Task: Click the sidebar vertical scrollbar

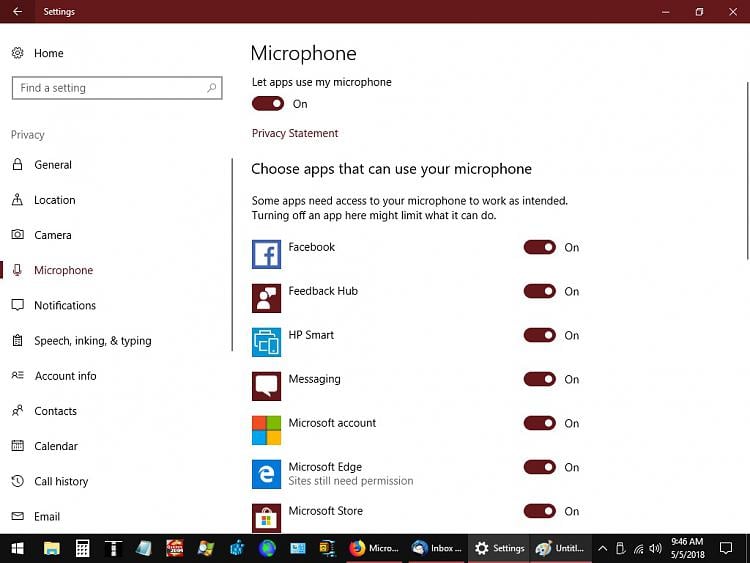Action: click(x=232, y=254)
